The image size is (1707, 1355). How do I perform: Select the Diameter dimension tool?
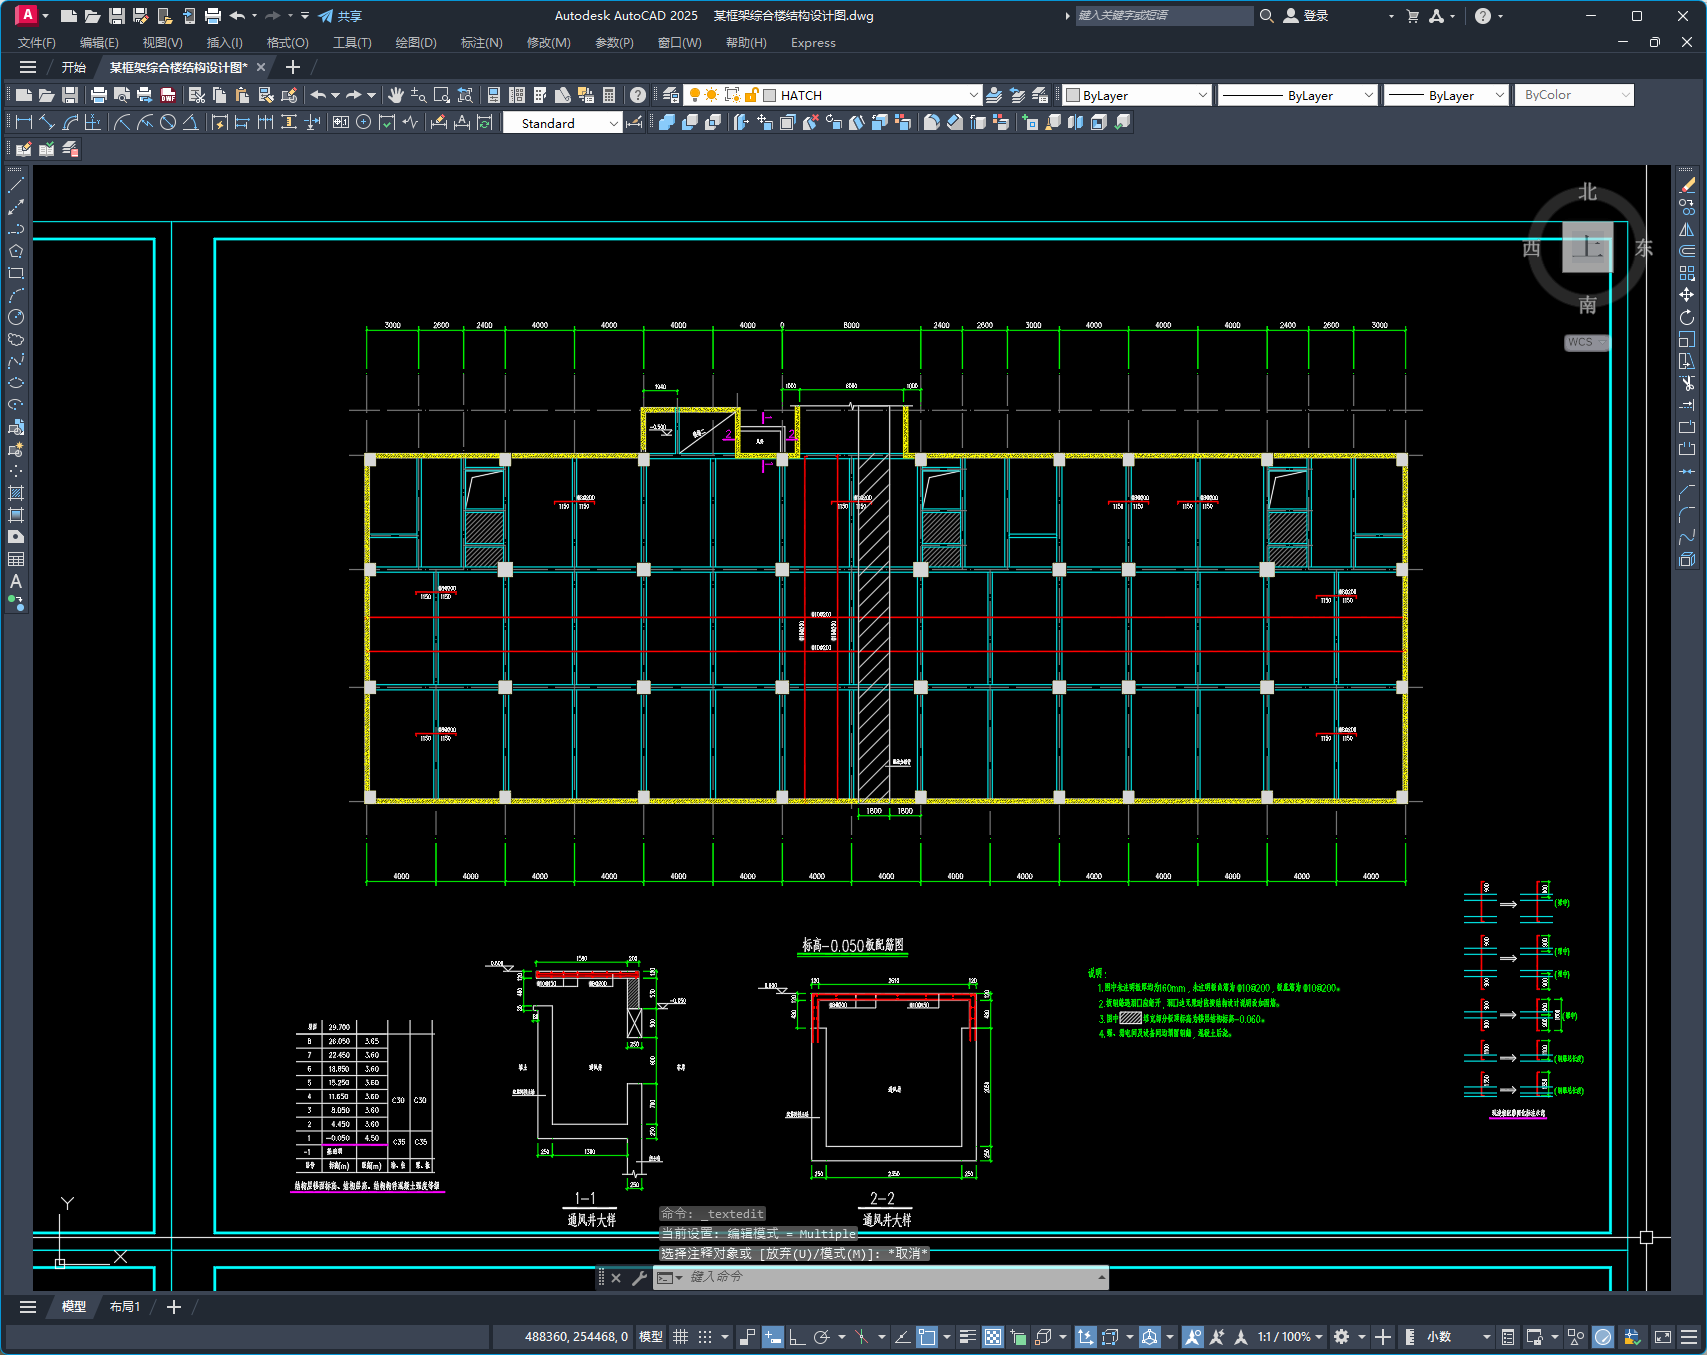click(168, 122)
